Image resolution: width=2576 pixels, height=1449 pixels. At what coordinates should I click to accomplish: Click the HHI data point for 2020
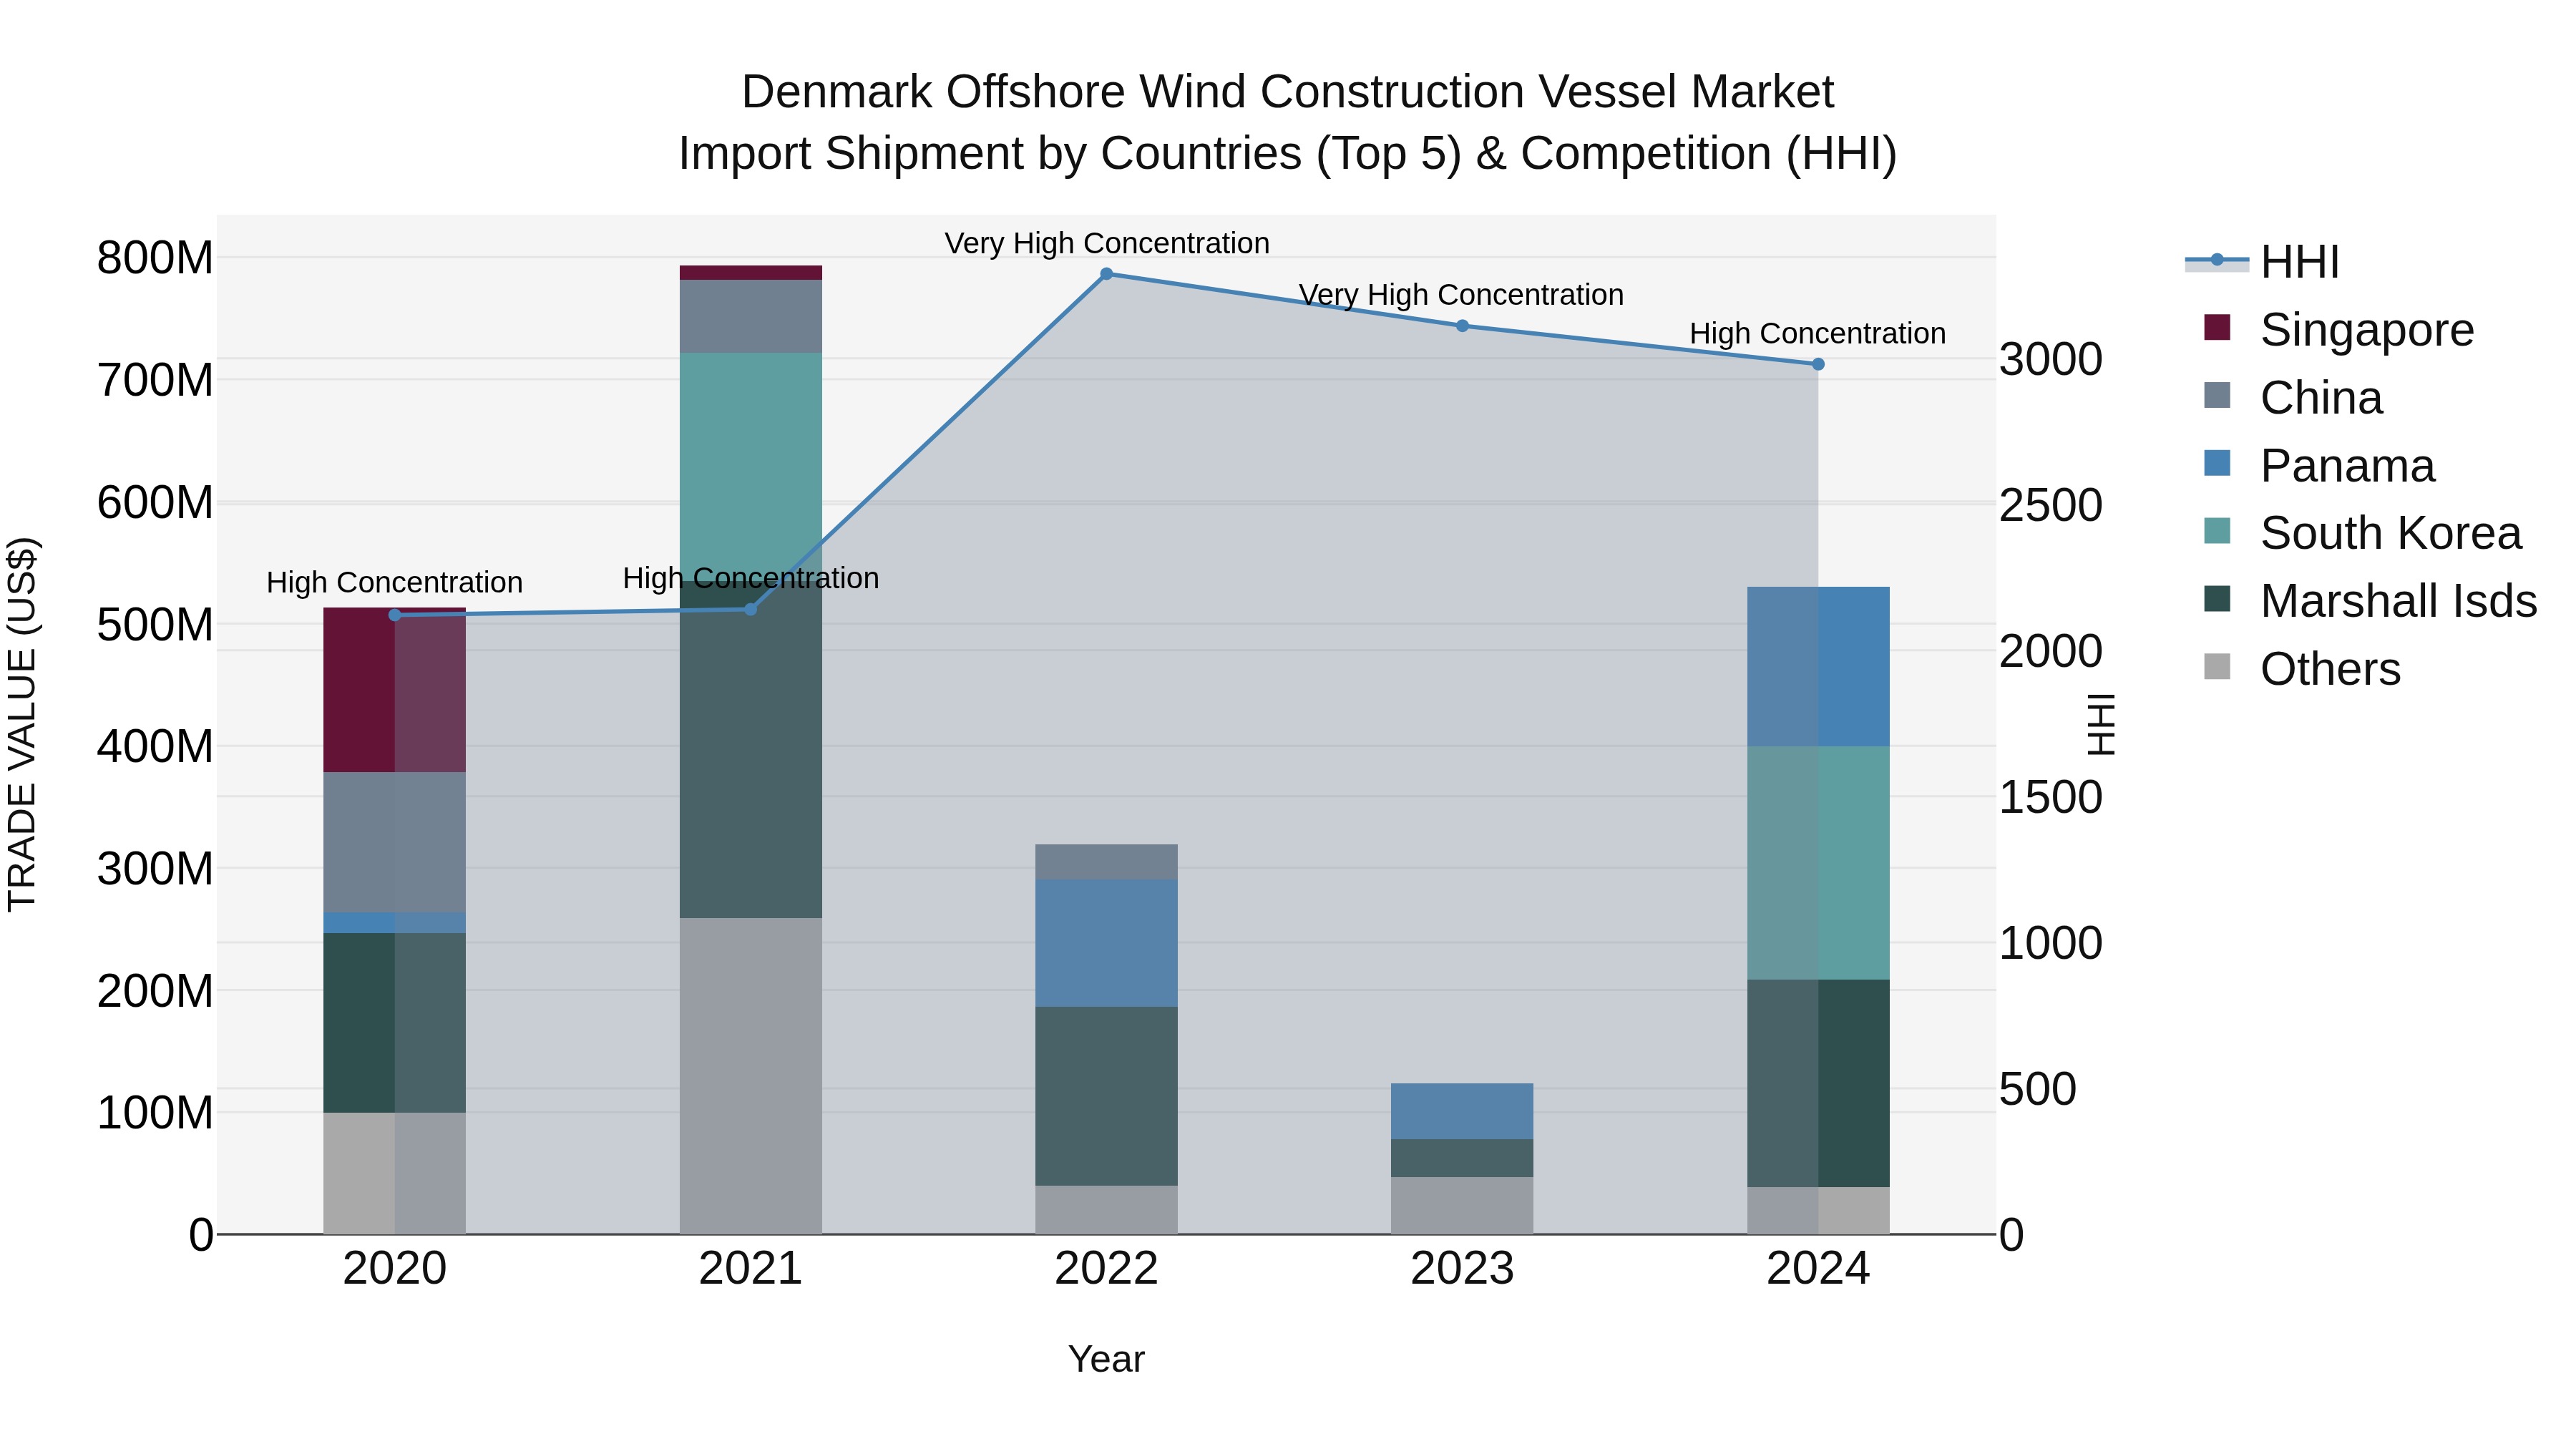click(x=395, y=615)
